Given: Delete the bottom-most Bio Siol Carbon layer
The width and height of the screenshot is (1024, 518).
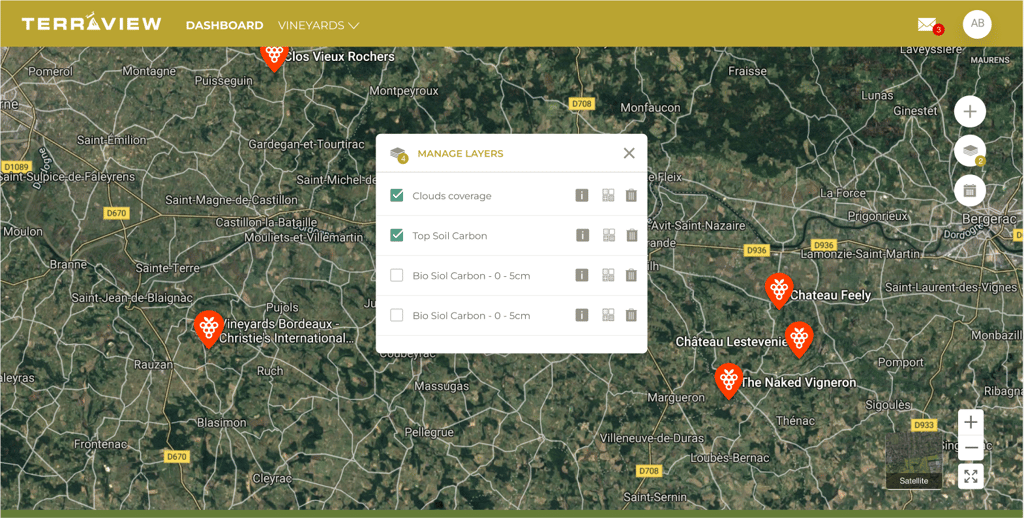Looking at the screenshot, I should 631,315.
